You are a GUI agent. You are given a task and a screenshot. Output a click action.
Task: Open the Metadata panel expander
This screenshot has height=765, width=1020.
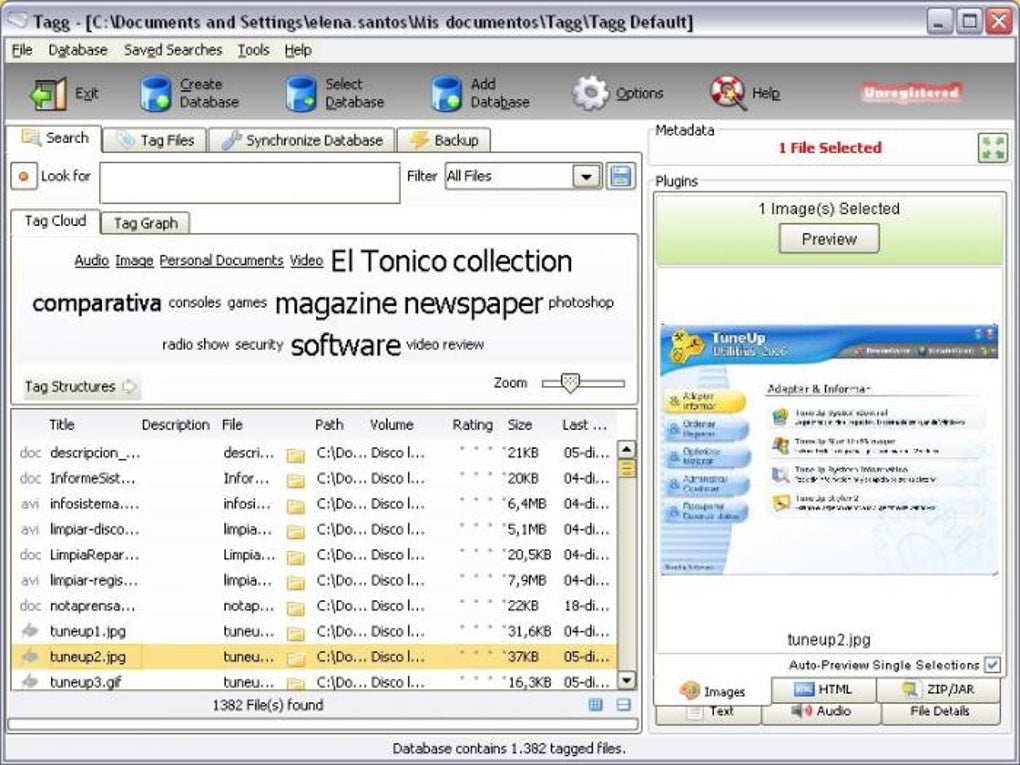[995, 146]
